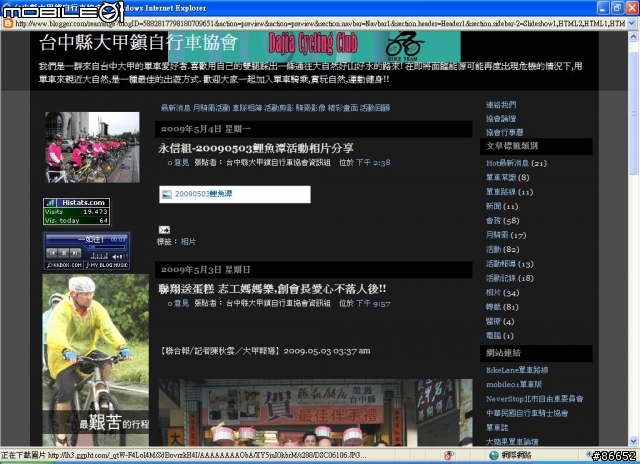Click the music player equalizer bars icon
Viewport: 640px width, 464px height.
[x=99, y=256]
